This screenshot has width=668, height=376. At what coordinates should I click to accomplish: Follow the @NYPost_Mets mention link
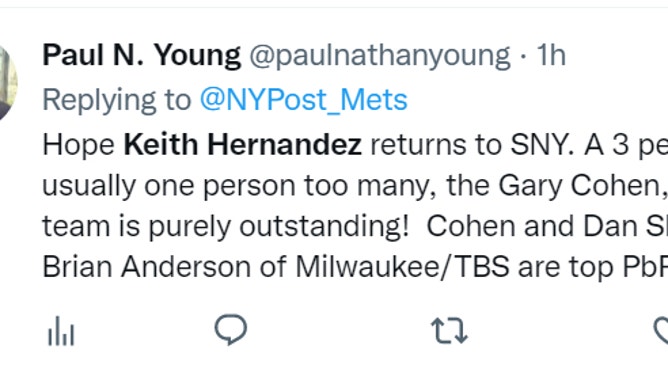(x=304, y=100)
